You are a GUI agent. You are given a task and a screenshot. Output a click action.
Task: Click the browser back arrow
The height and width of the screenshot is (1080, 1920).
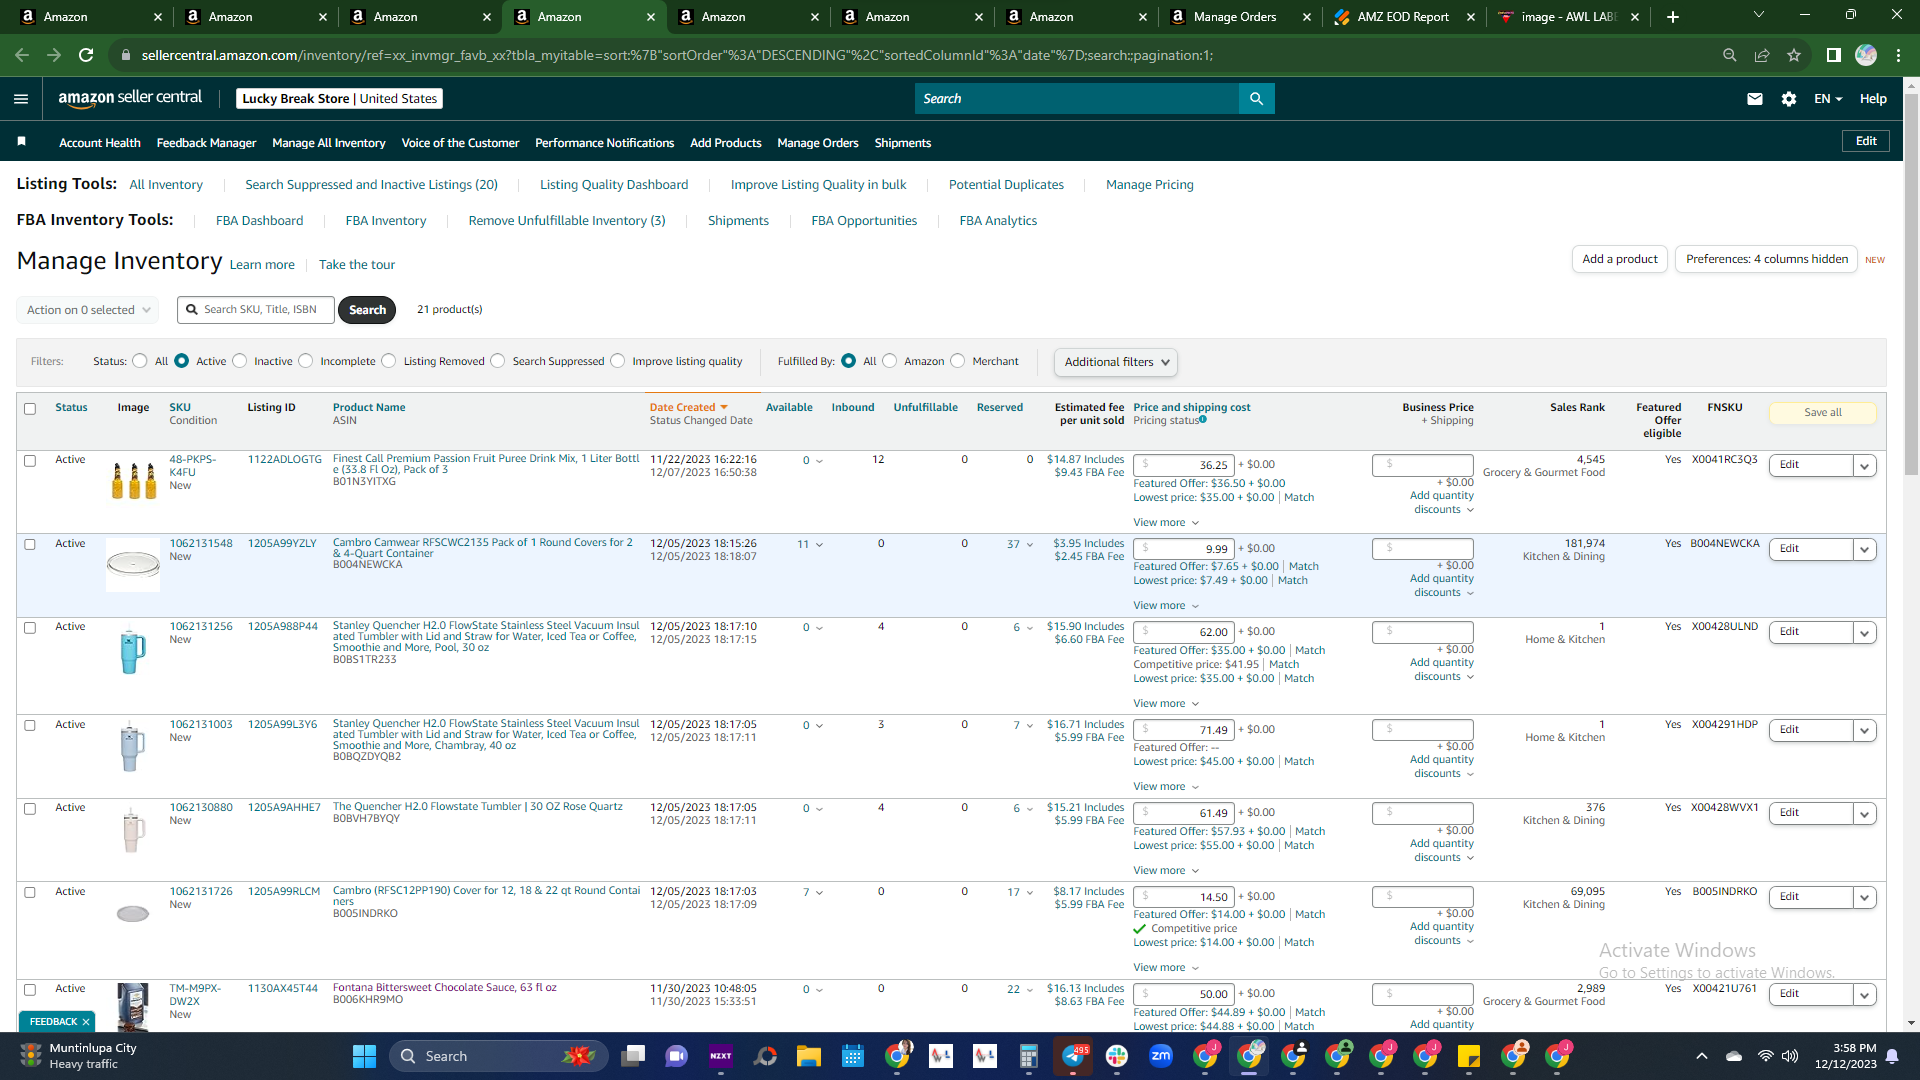click(x=22, y=55)
